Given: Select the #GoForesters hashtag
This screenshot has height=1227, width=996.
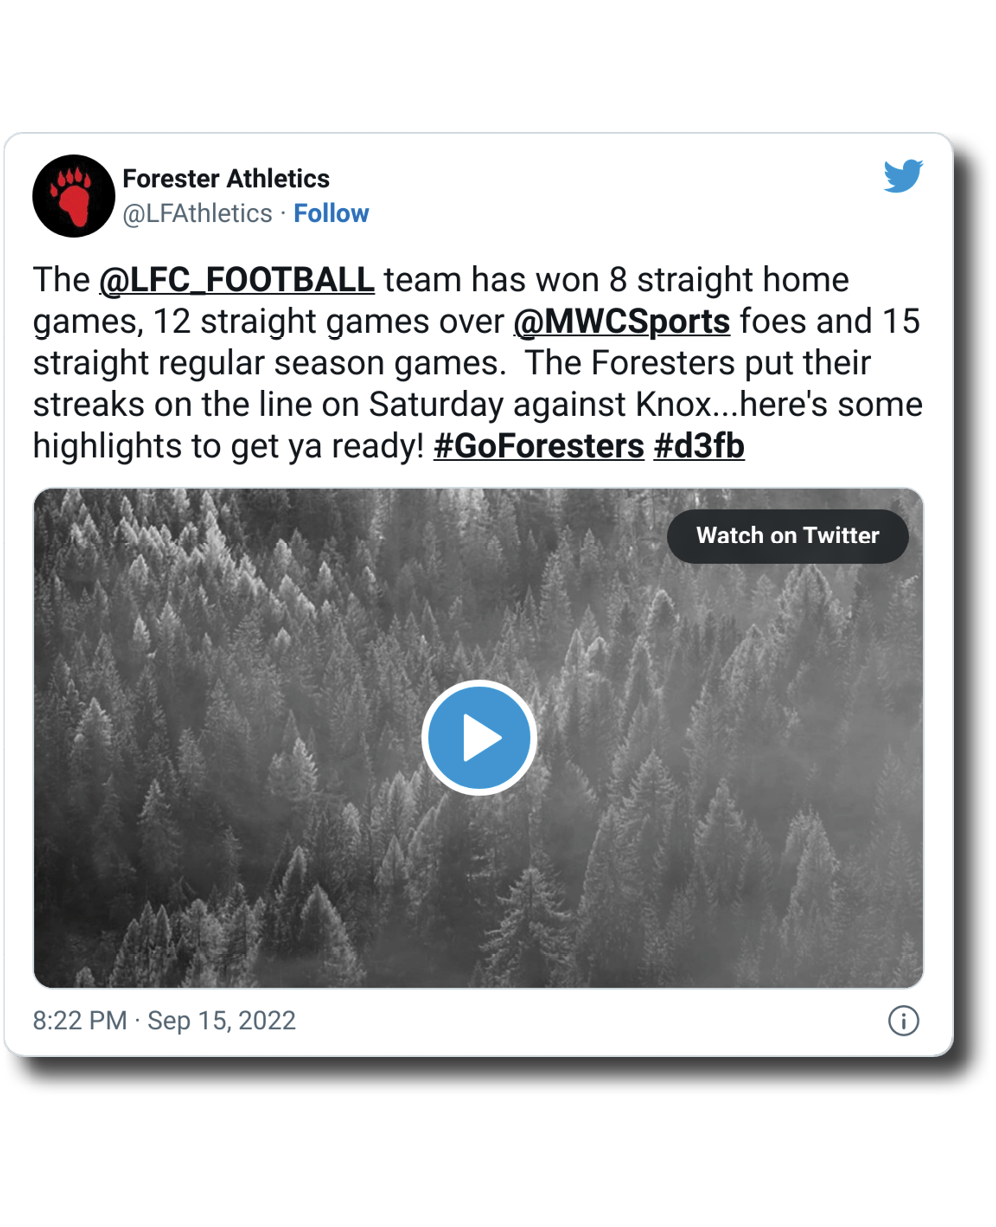Looking at the screenshot, I should coord(539,445).
